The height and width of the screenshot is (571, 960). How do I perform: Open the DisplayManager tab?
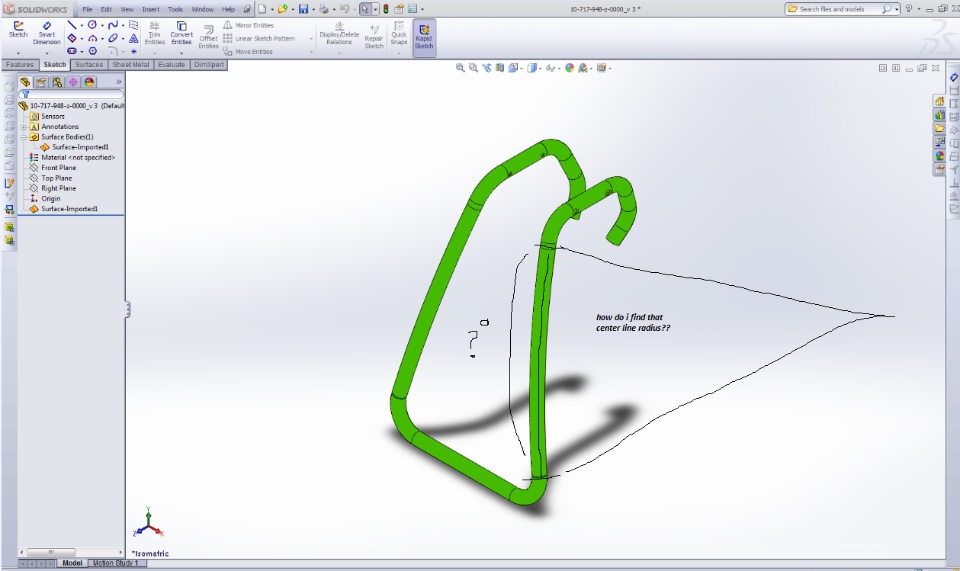click(89, 81)
